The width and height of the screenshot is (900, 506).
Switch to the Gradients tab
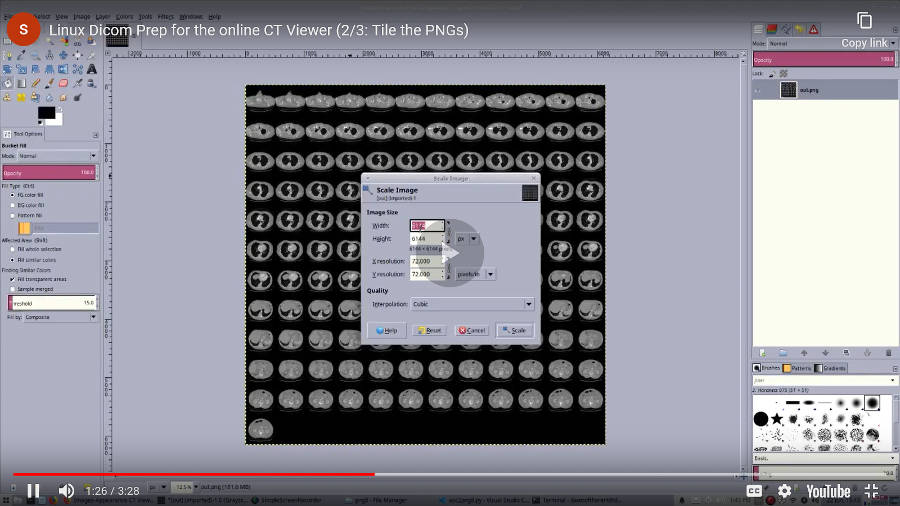tap(830, 368)
